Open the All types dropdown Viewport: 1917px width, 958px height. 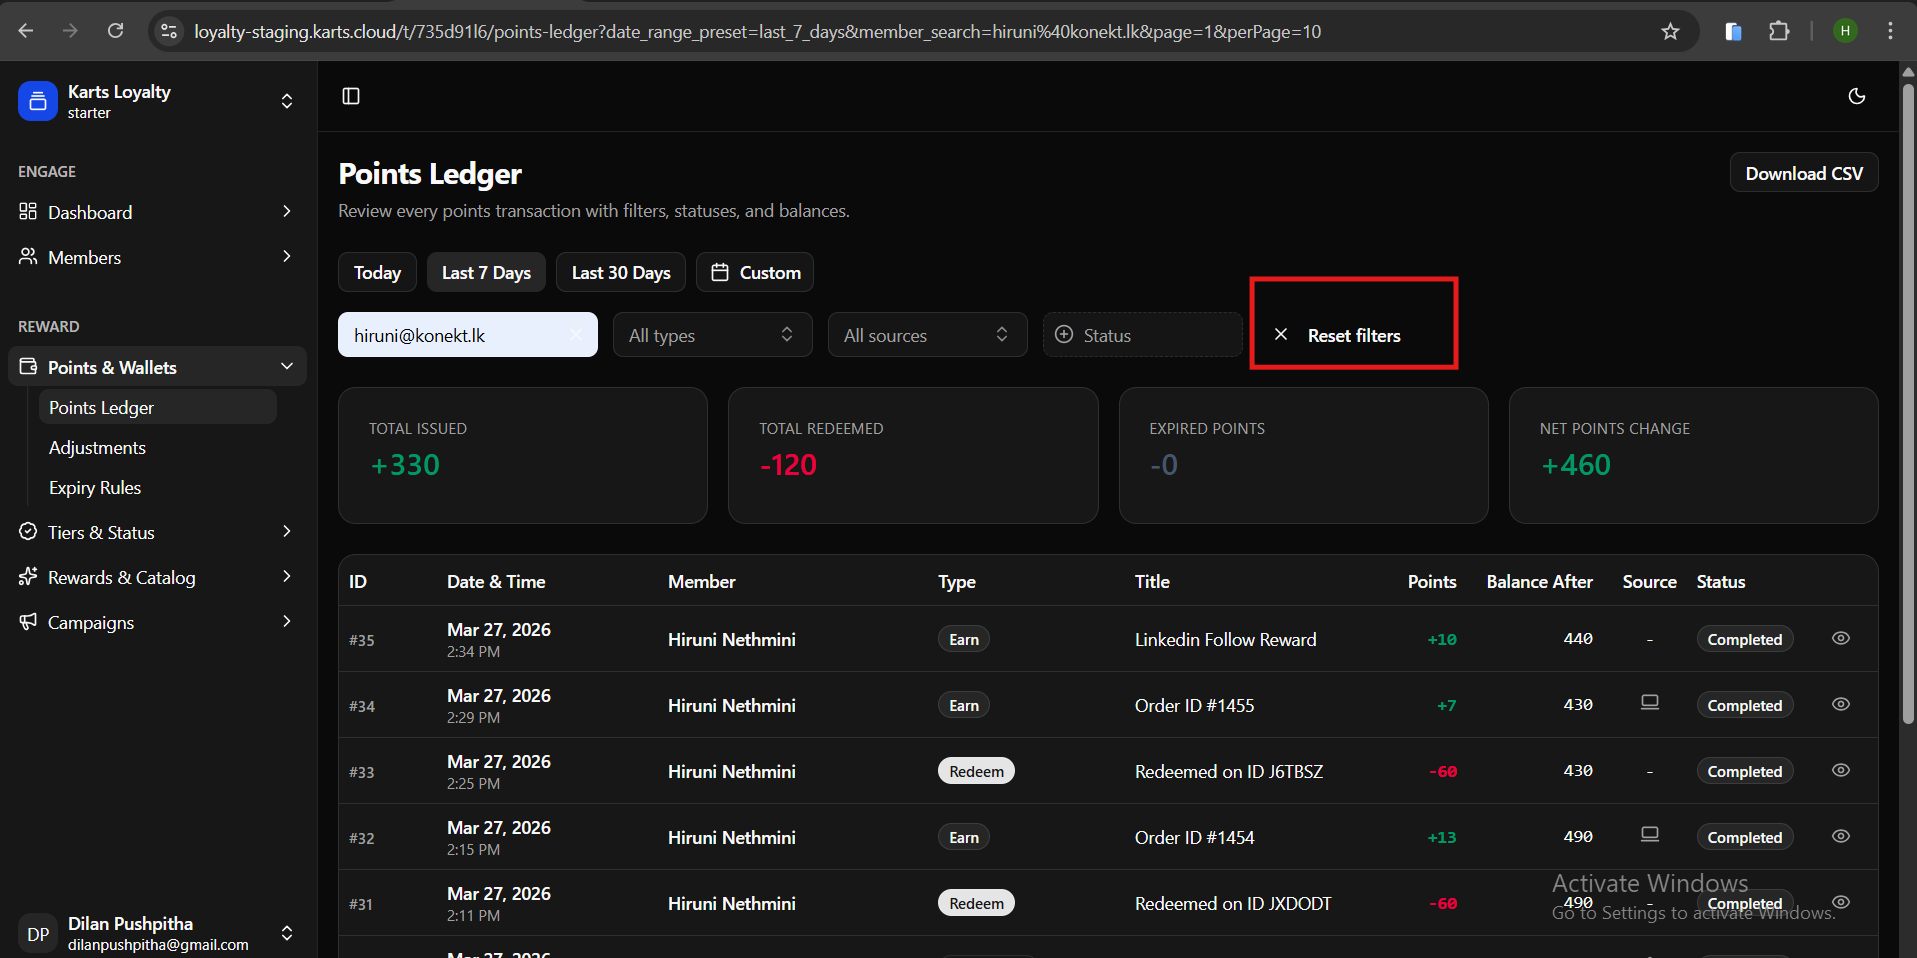[x=712, y=335]
